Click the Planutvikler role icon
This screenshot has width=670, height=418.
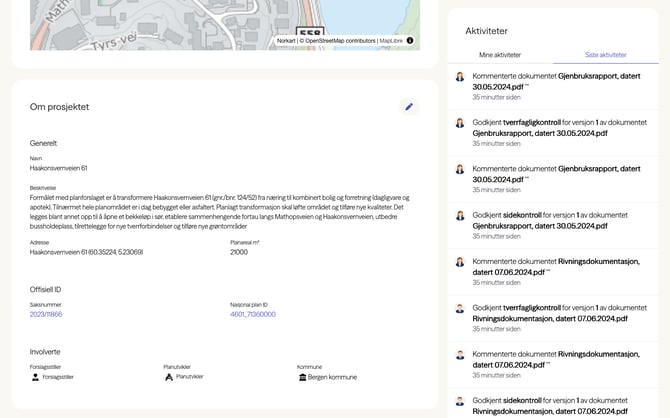click(x=168, y=377)
